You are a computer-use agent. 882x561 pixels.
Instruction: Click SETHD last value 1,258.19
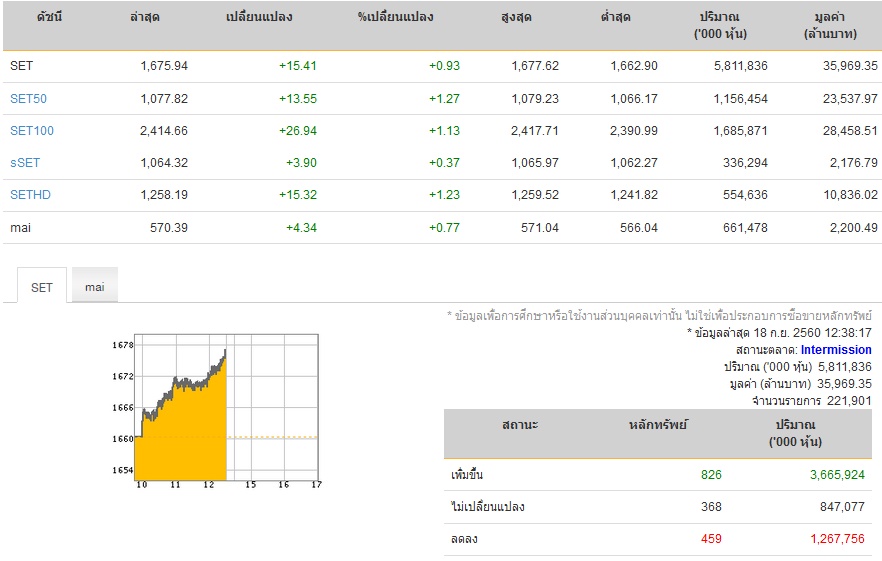[164, 195]
